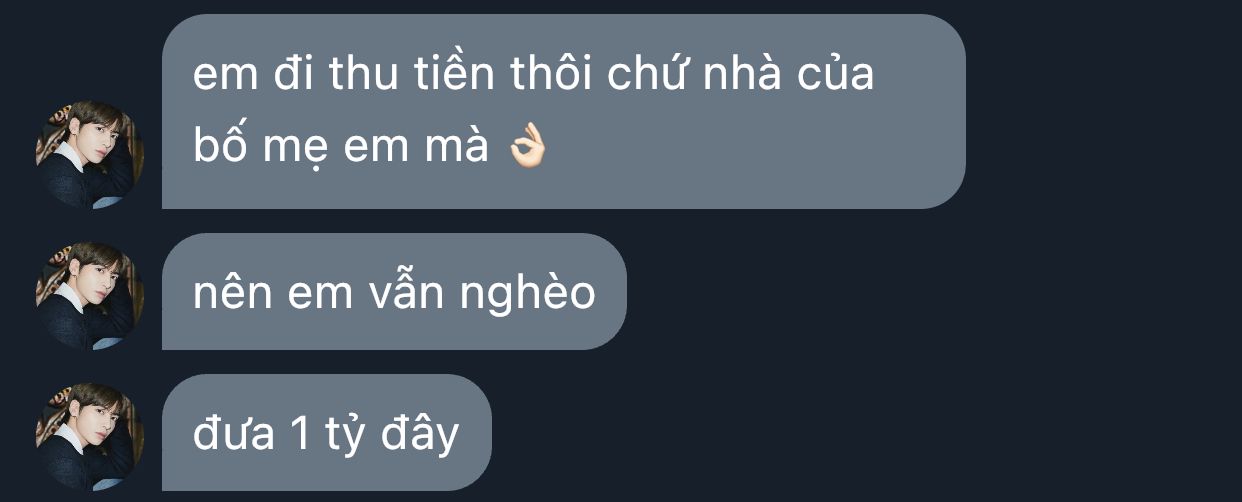Select the avatar beside "đưa 1 tỷ đây"

[90, 436]
